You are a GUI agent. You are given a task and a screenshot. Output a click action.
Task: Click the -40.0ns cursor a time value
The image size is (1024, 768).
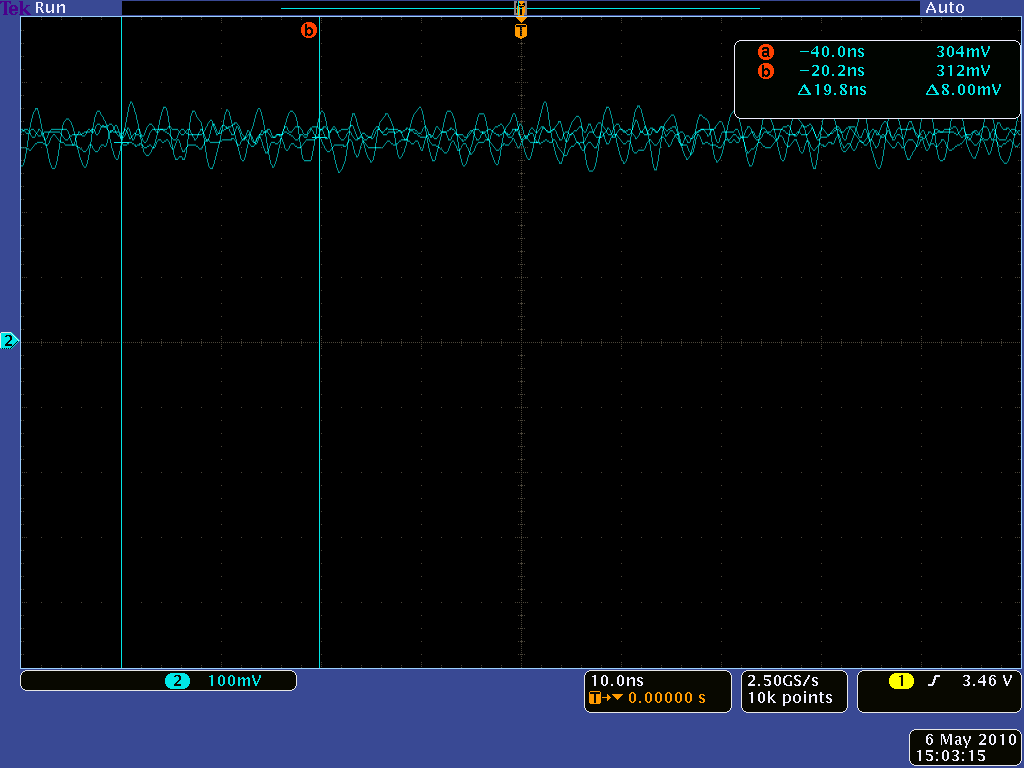pos(831,52)
